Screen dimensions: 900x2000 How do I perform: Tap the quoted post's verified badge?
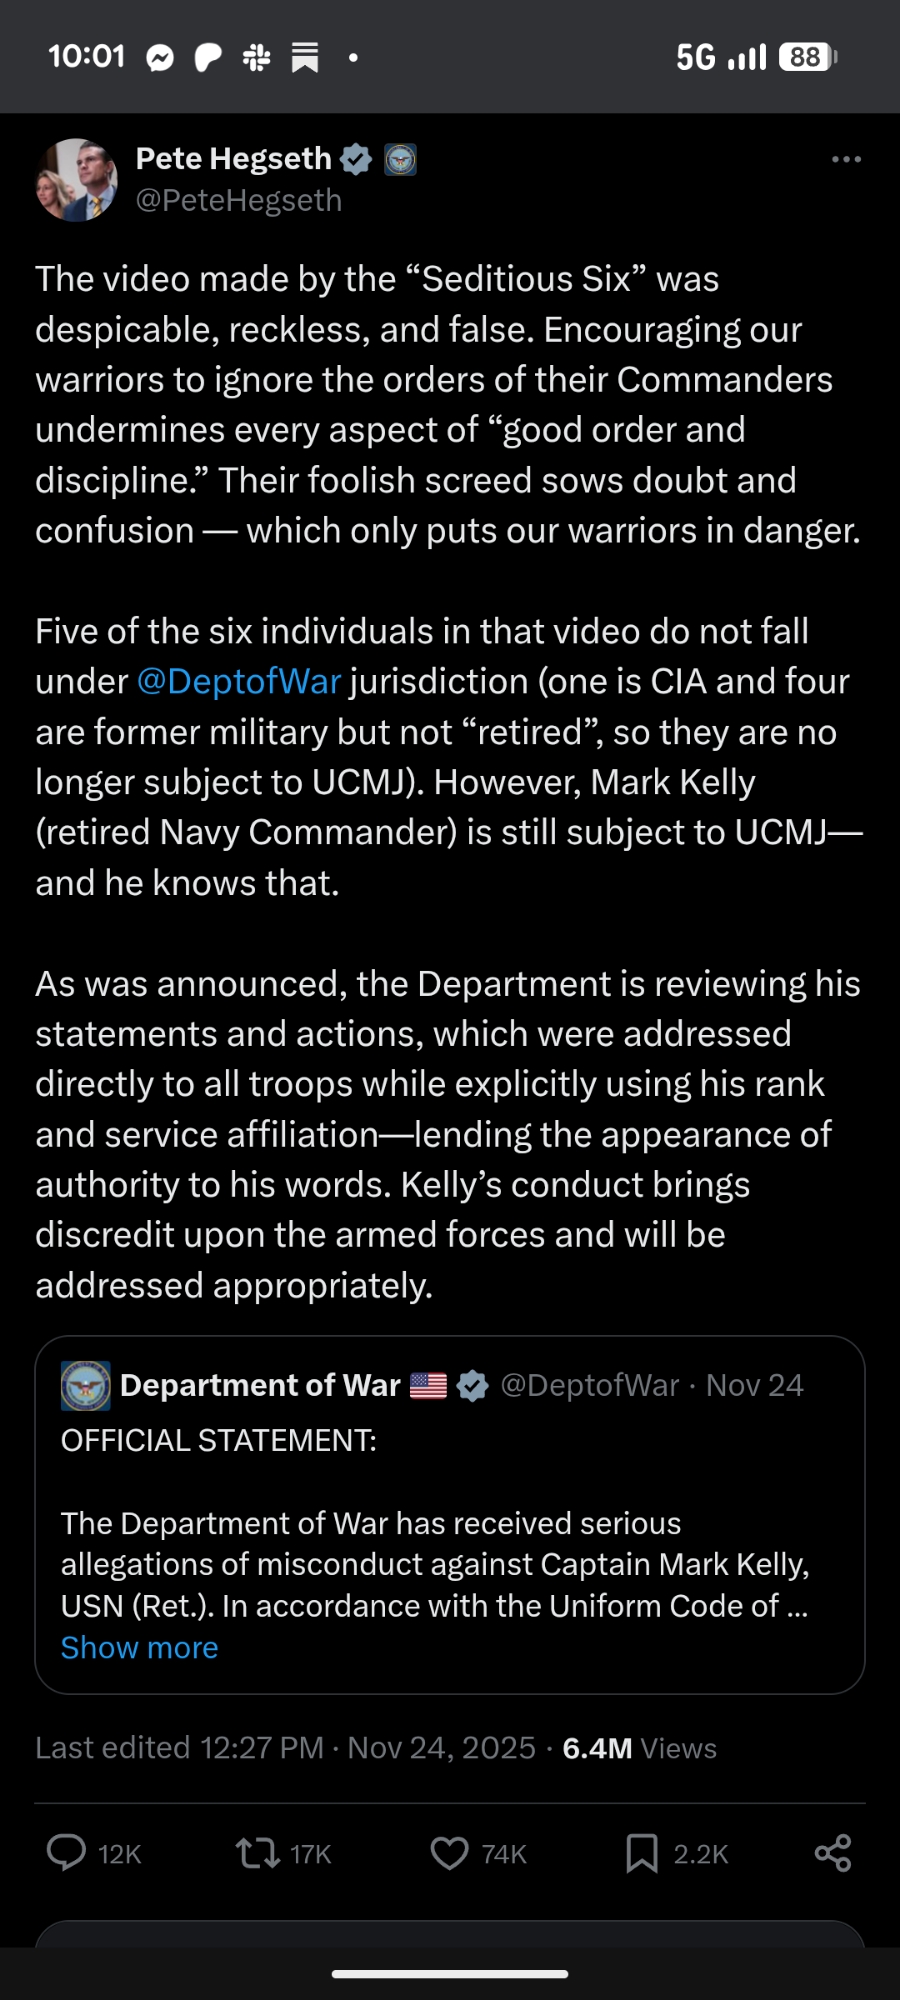pyautogui.click(x=472, y=1386)
